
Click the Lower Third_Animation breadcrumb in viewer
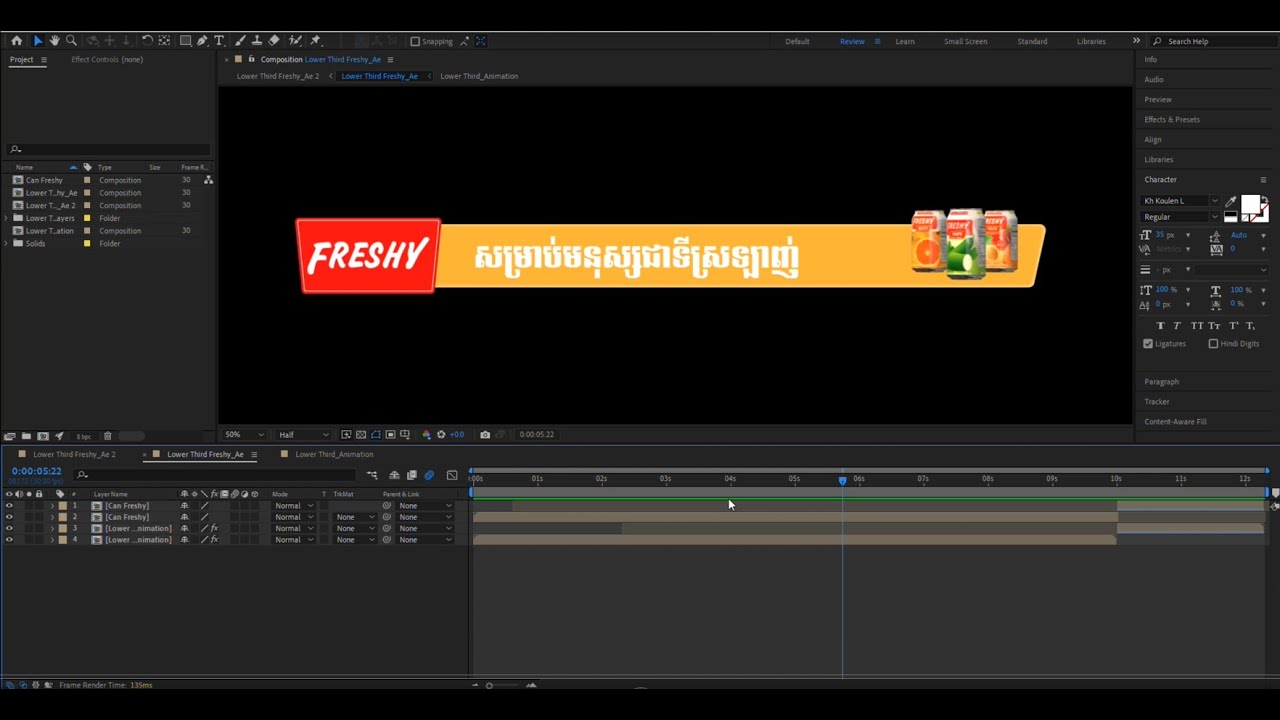pos(479,76)
